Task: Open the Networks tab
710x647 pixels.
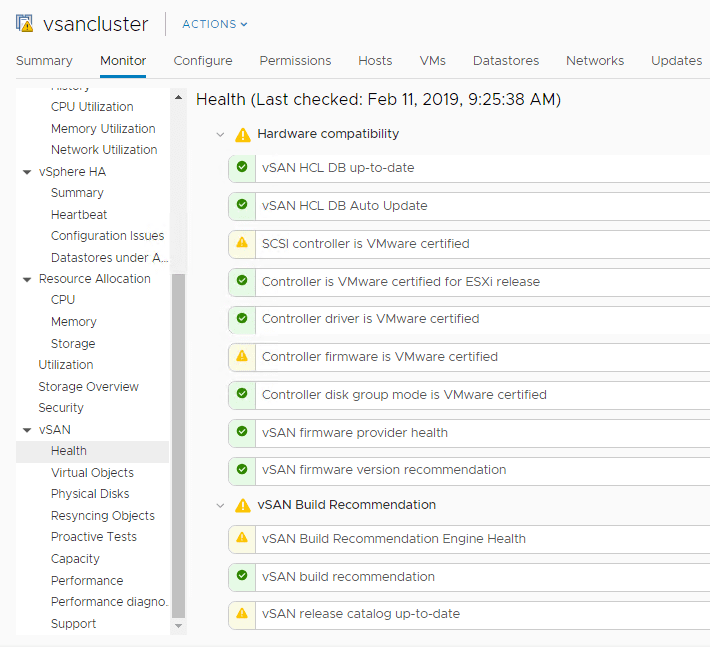Action: (595, 61)
